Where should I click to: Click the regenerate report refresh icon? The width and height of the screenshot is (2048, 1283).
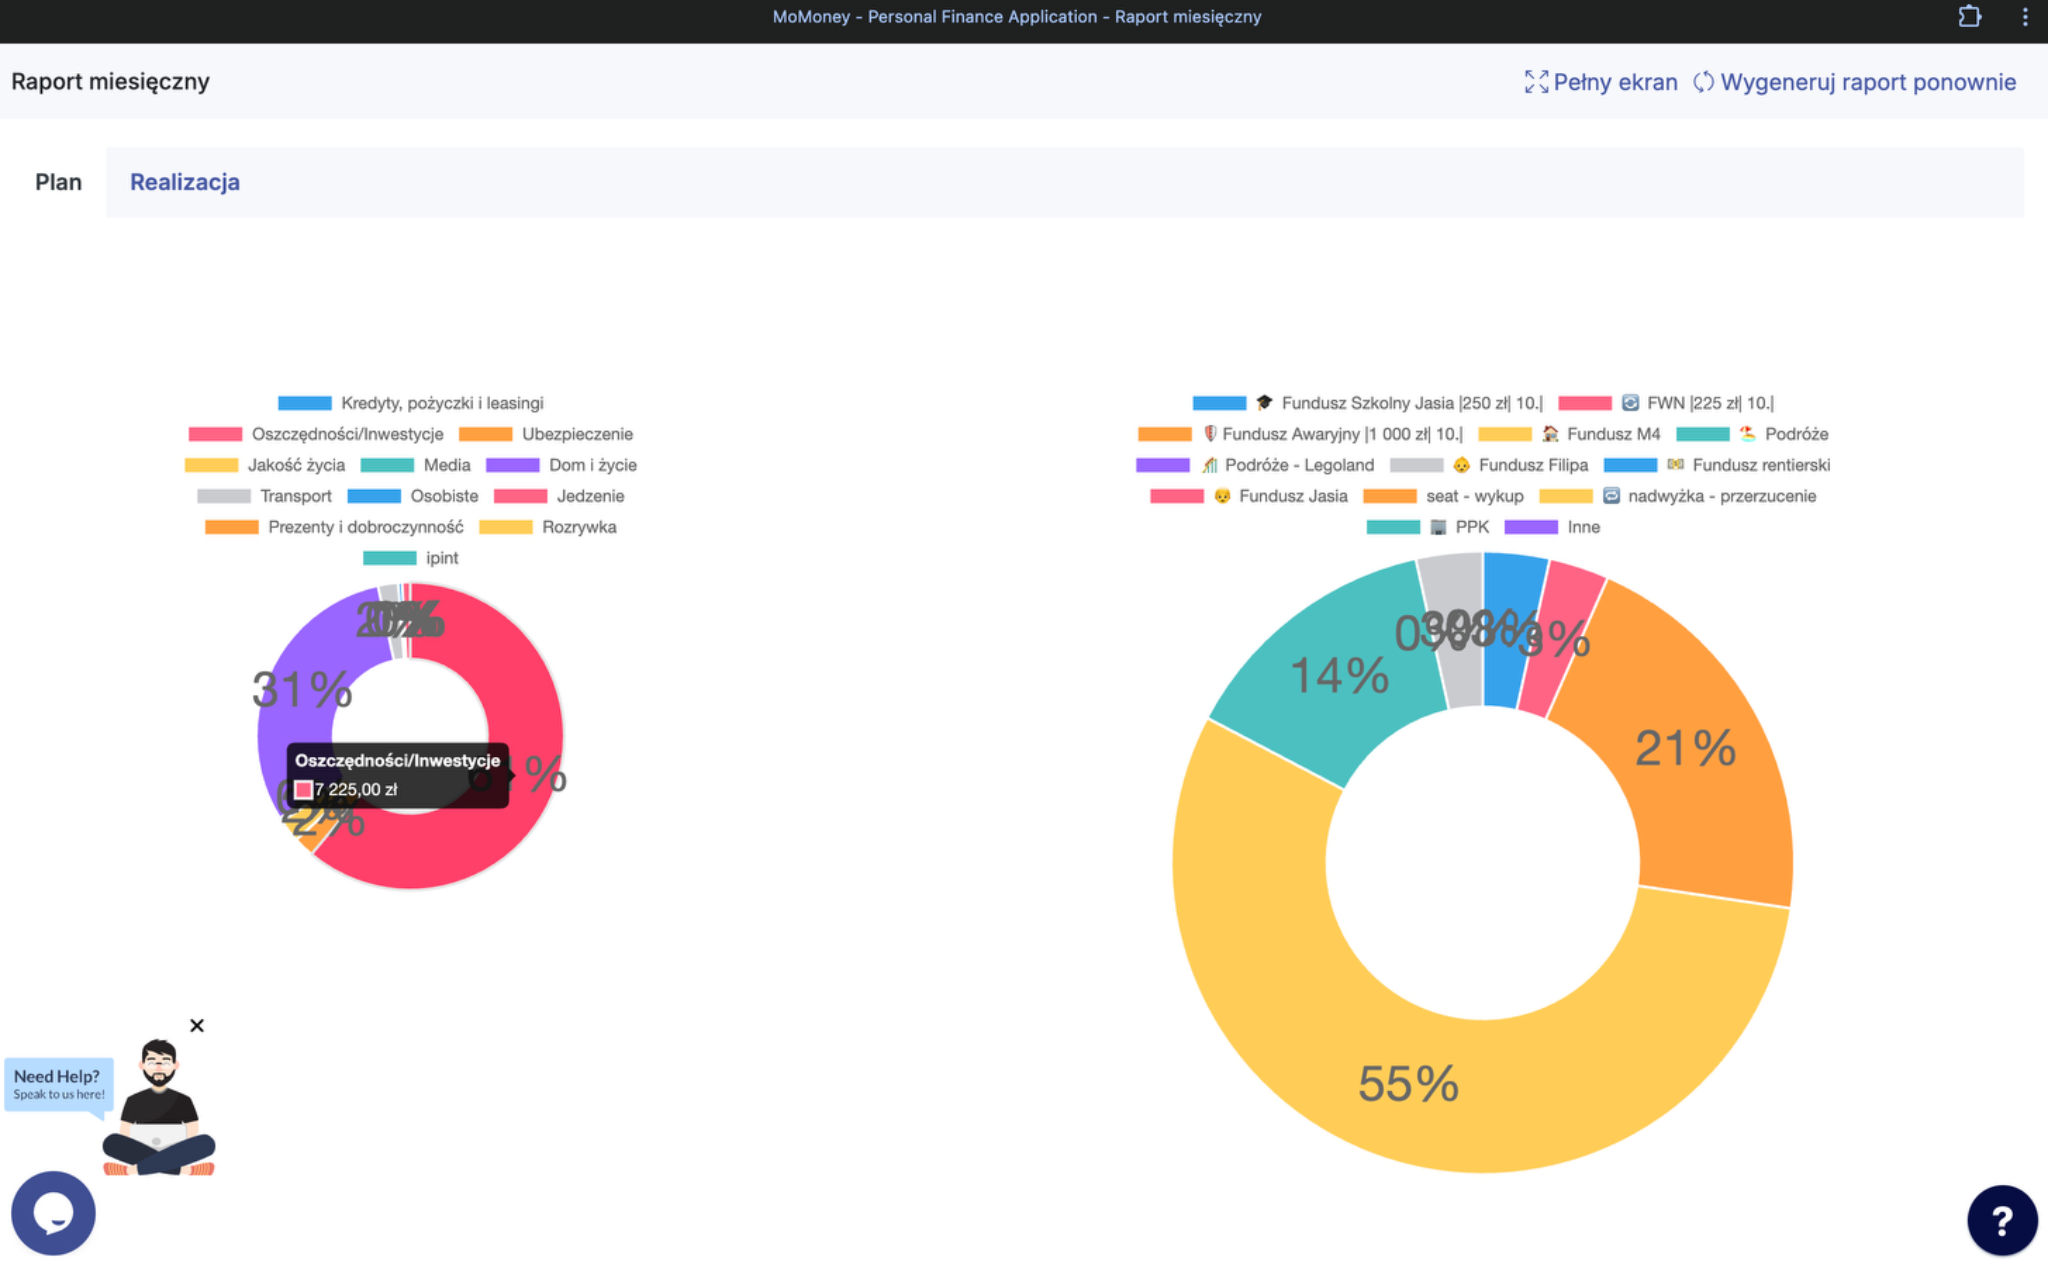tap(1703, 82)
